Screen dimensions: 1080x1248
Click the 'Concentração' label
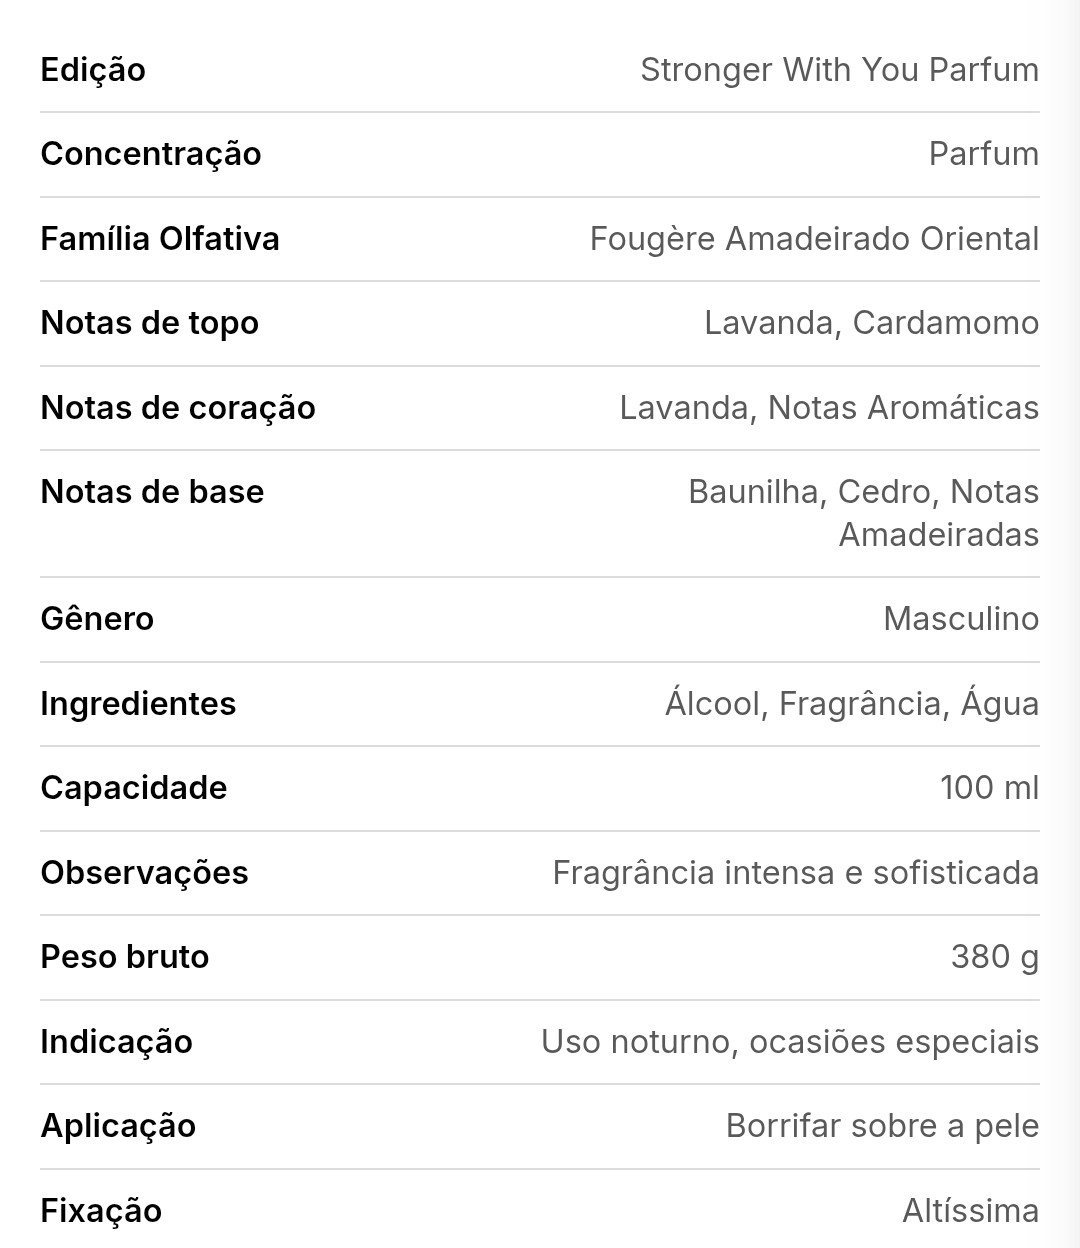click(151, 155)
